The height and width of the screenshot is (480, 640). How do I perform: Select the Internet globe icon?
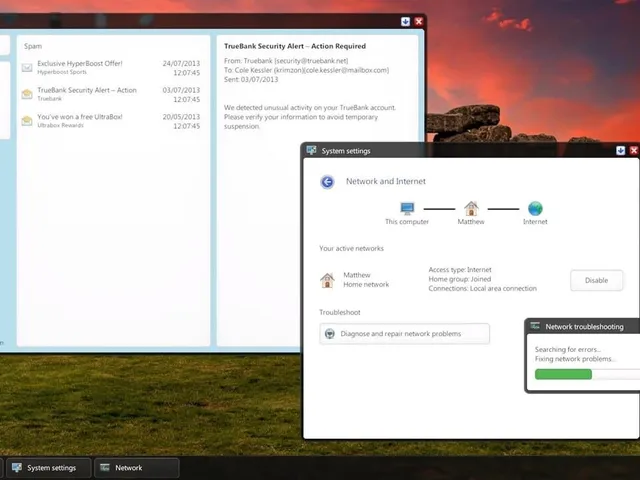[535, 208]
